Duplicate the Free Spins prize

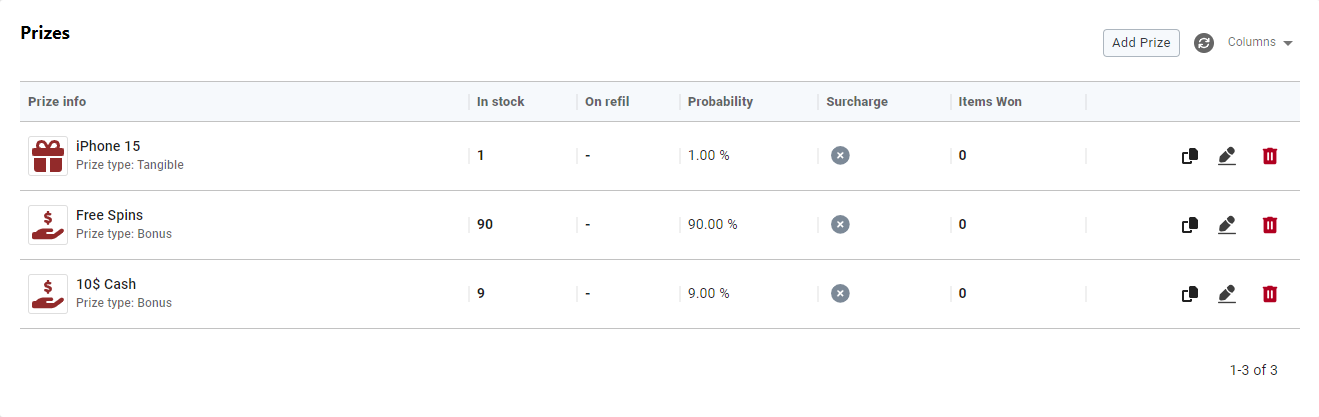[1190, 225]
